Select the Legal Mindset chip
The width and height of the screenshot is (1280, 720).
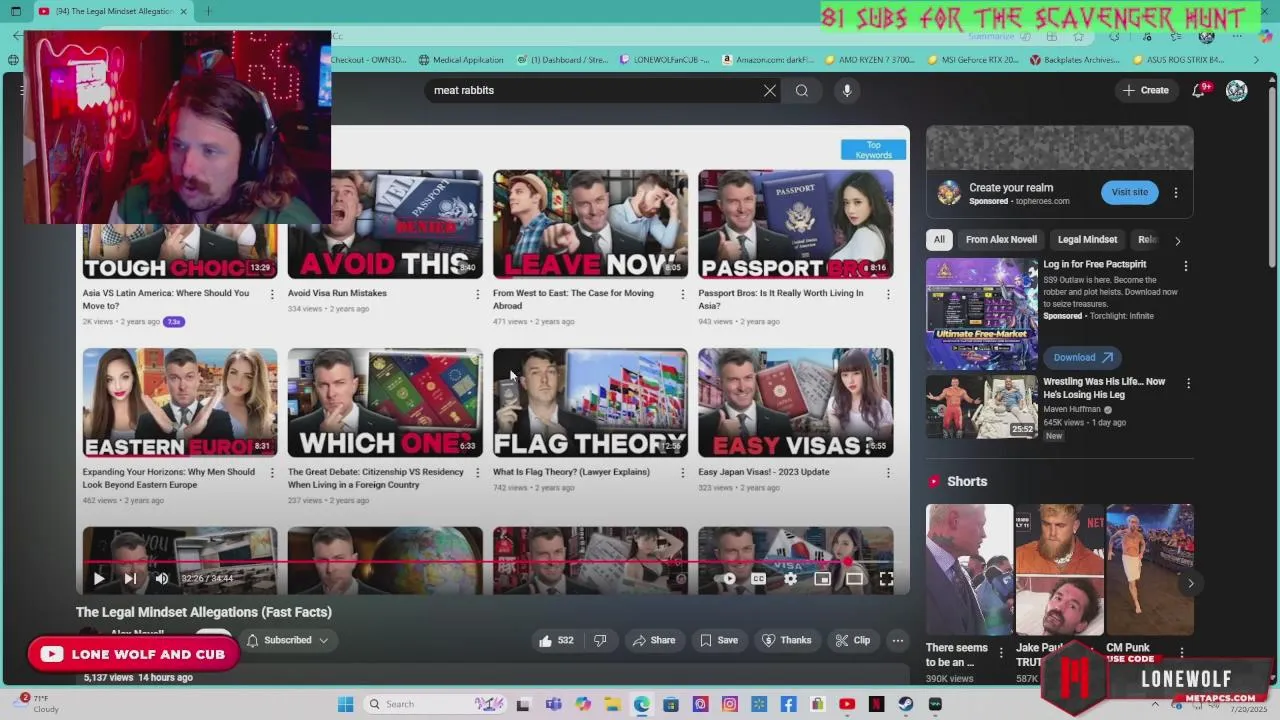click(1087, 240)
